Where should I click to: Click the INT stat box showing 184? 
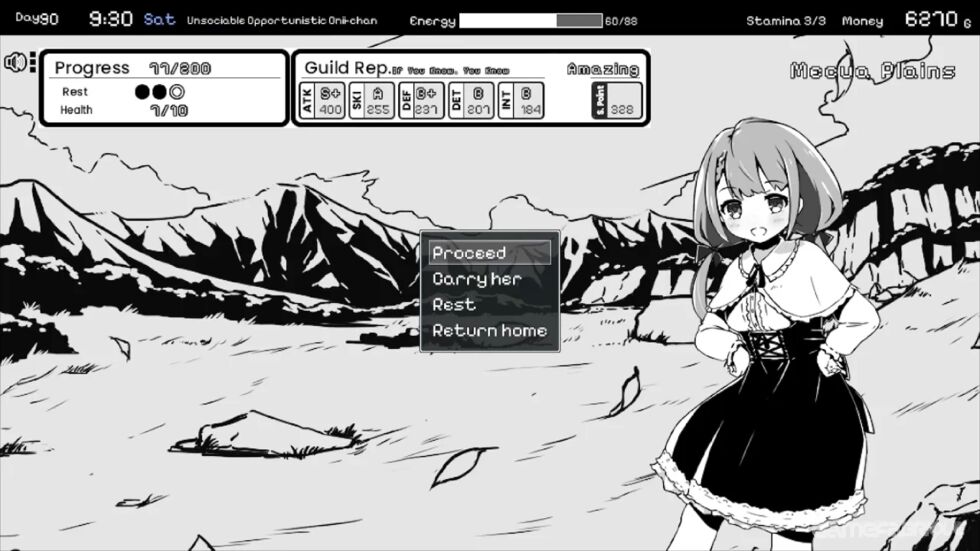pos(521,100)
